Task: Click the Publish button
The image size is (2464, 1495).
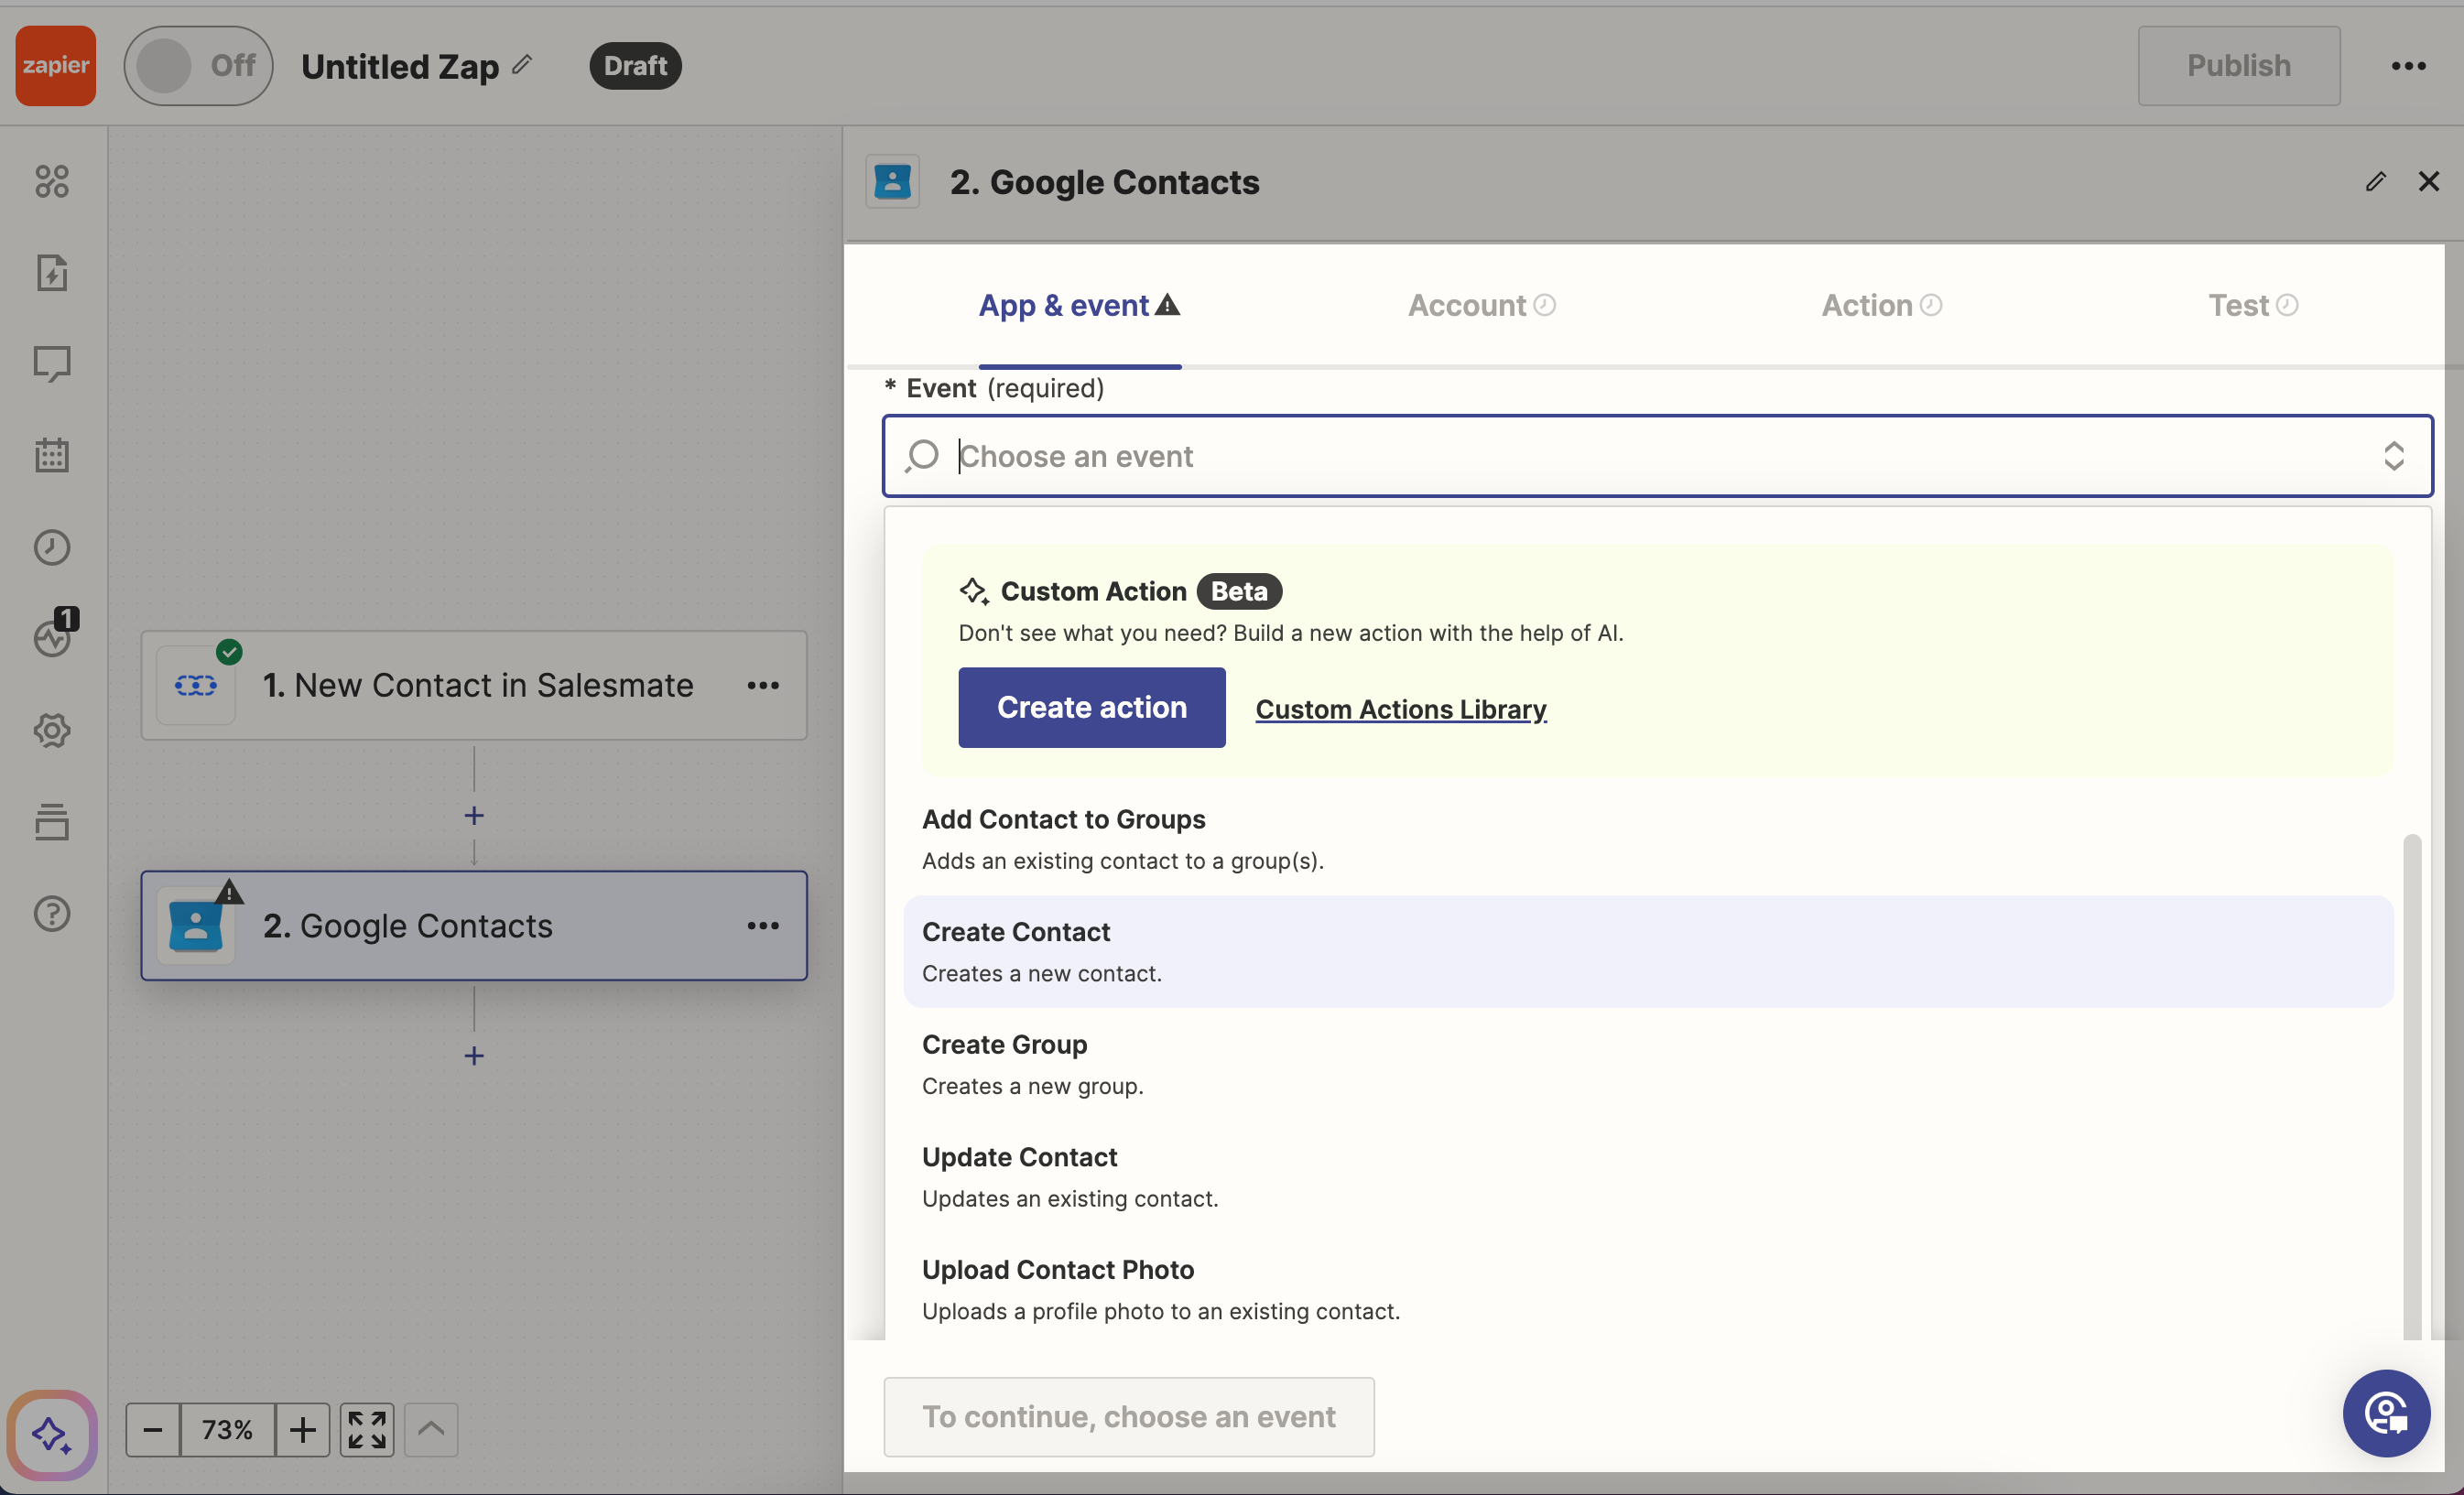Action: pos(2238,66)
